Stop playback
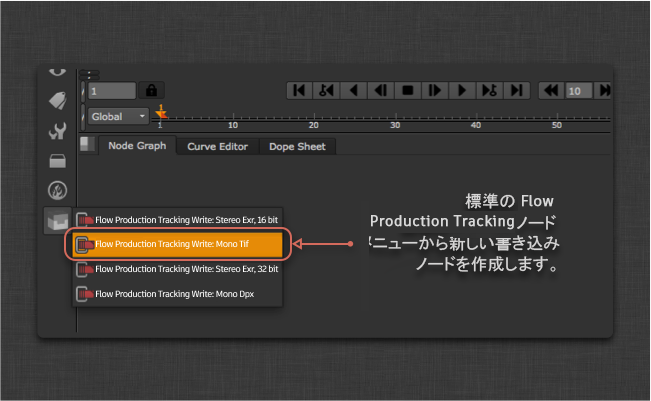 pos(408,90)
